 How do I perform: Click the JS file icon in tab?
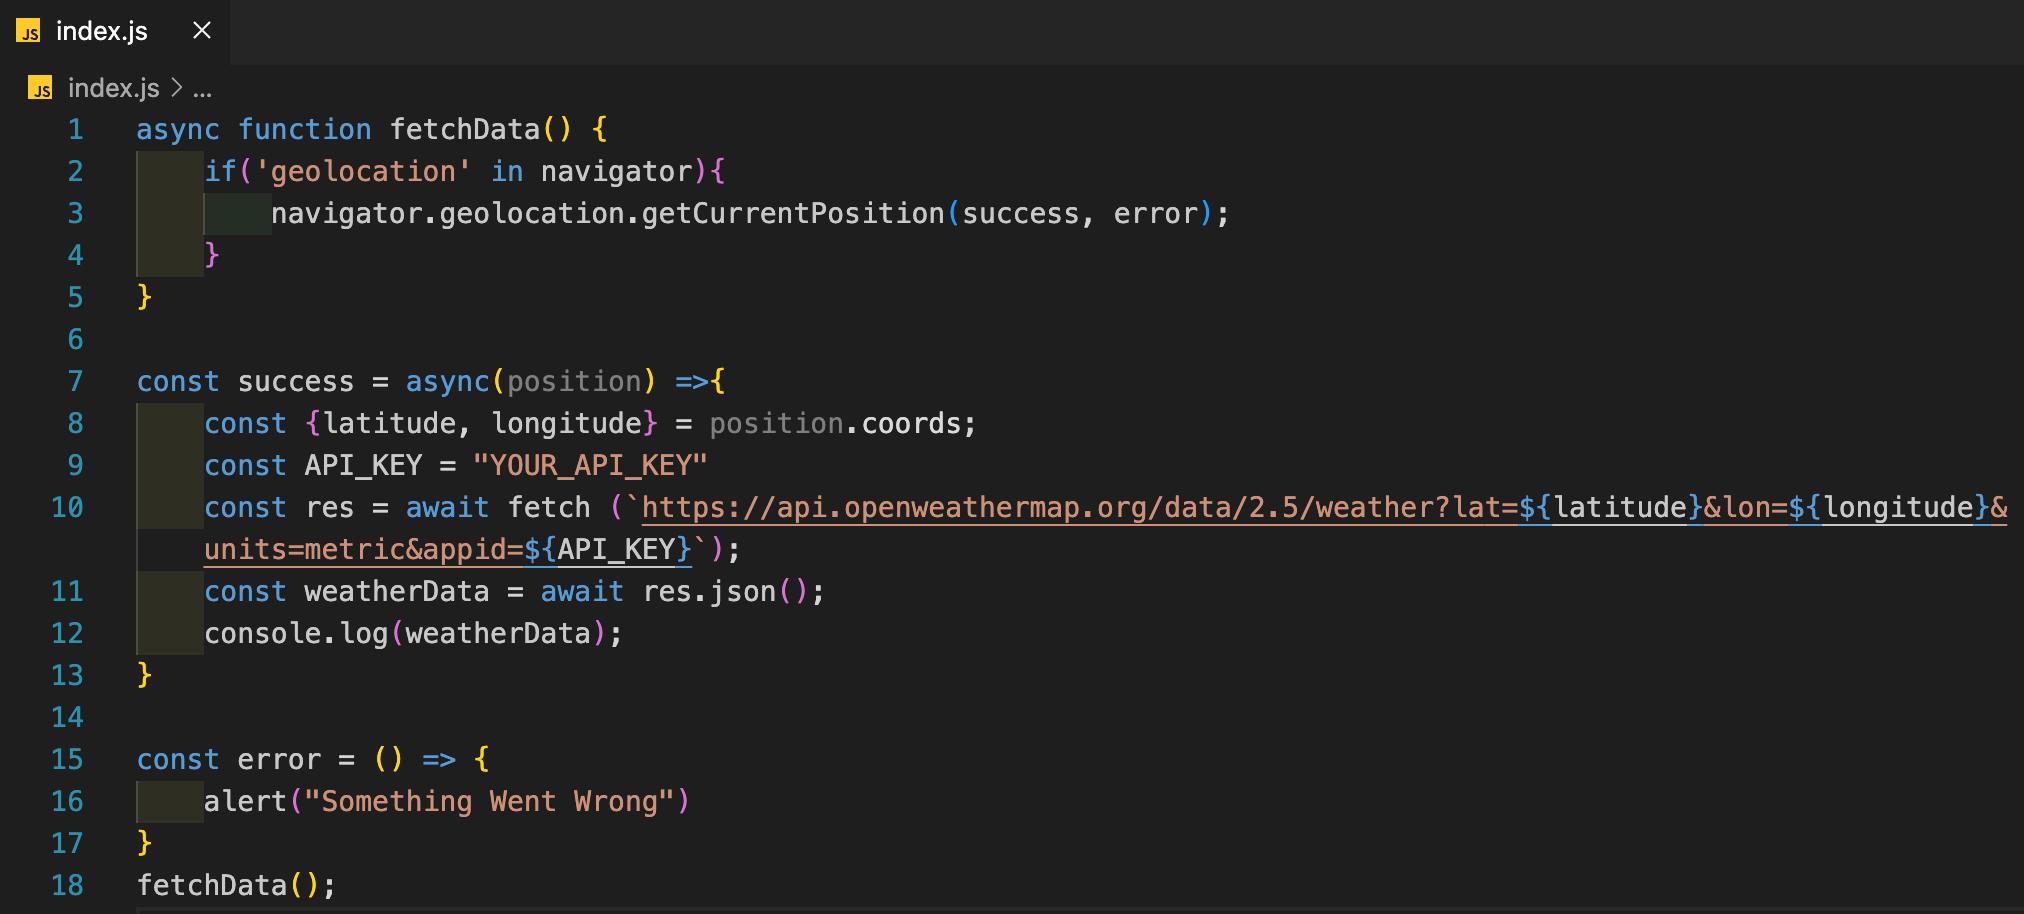(x=29, y=32)
